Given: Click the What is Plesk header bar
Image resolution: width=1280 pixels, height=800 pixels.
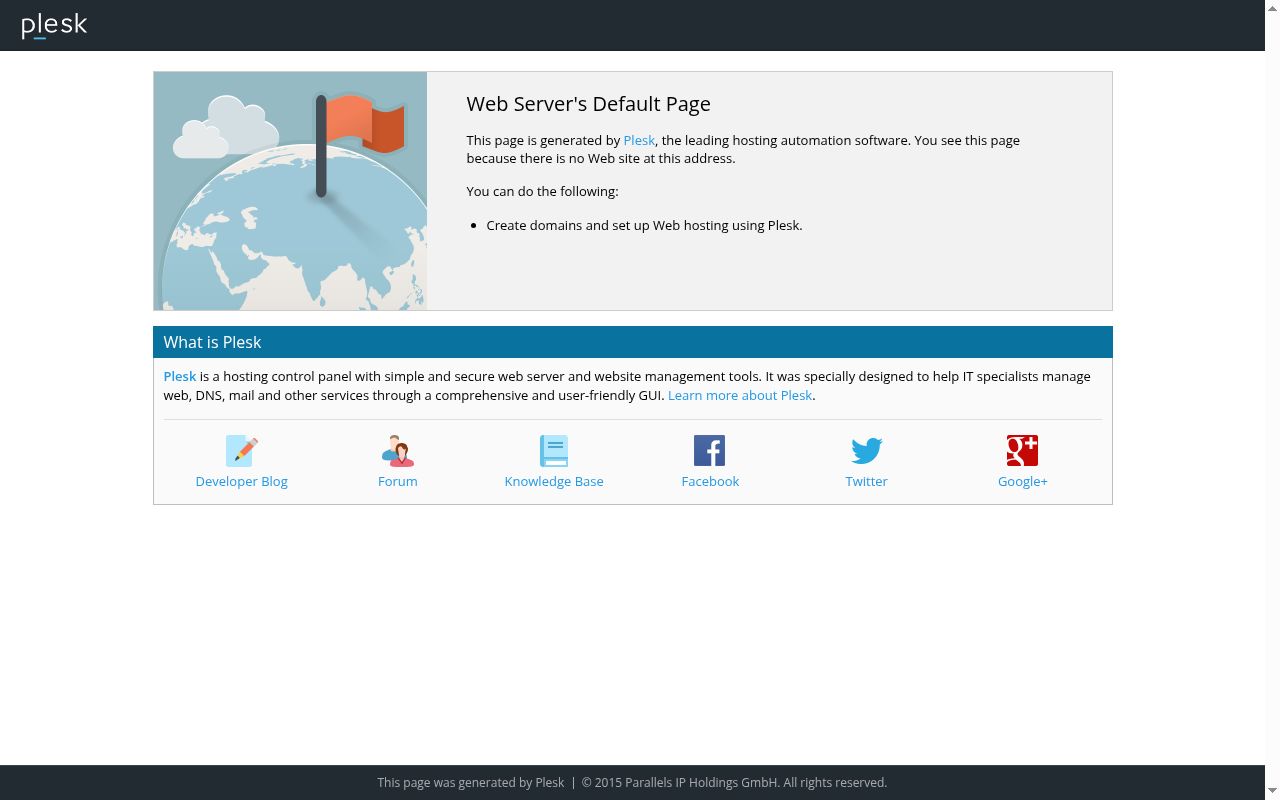Looking at the screenshot, I should tap(633, 342).
